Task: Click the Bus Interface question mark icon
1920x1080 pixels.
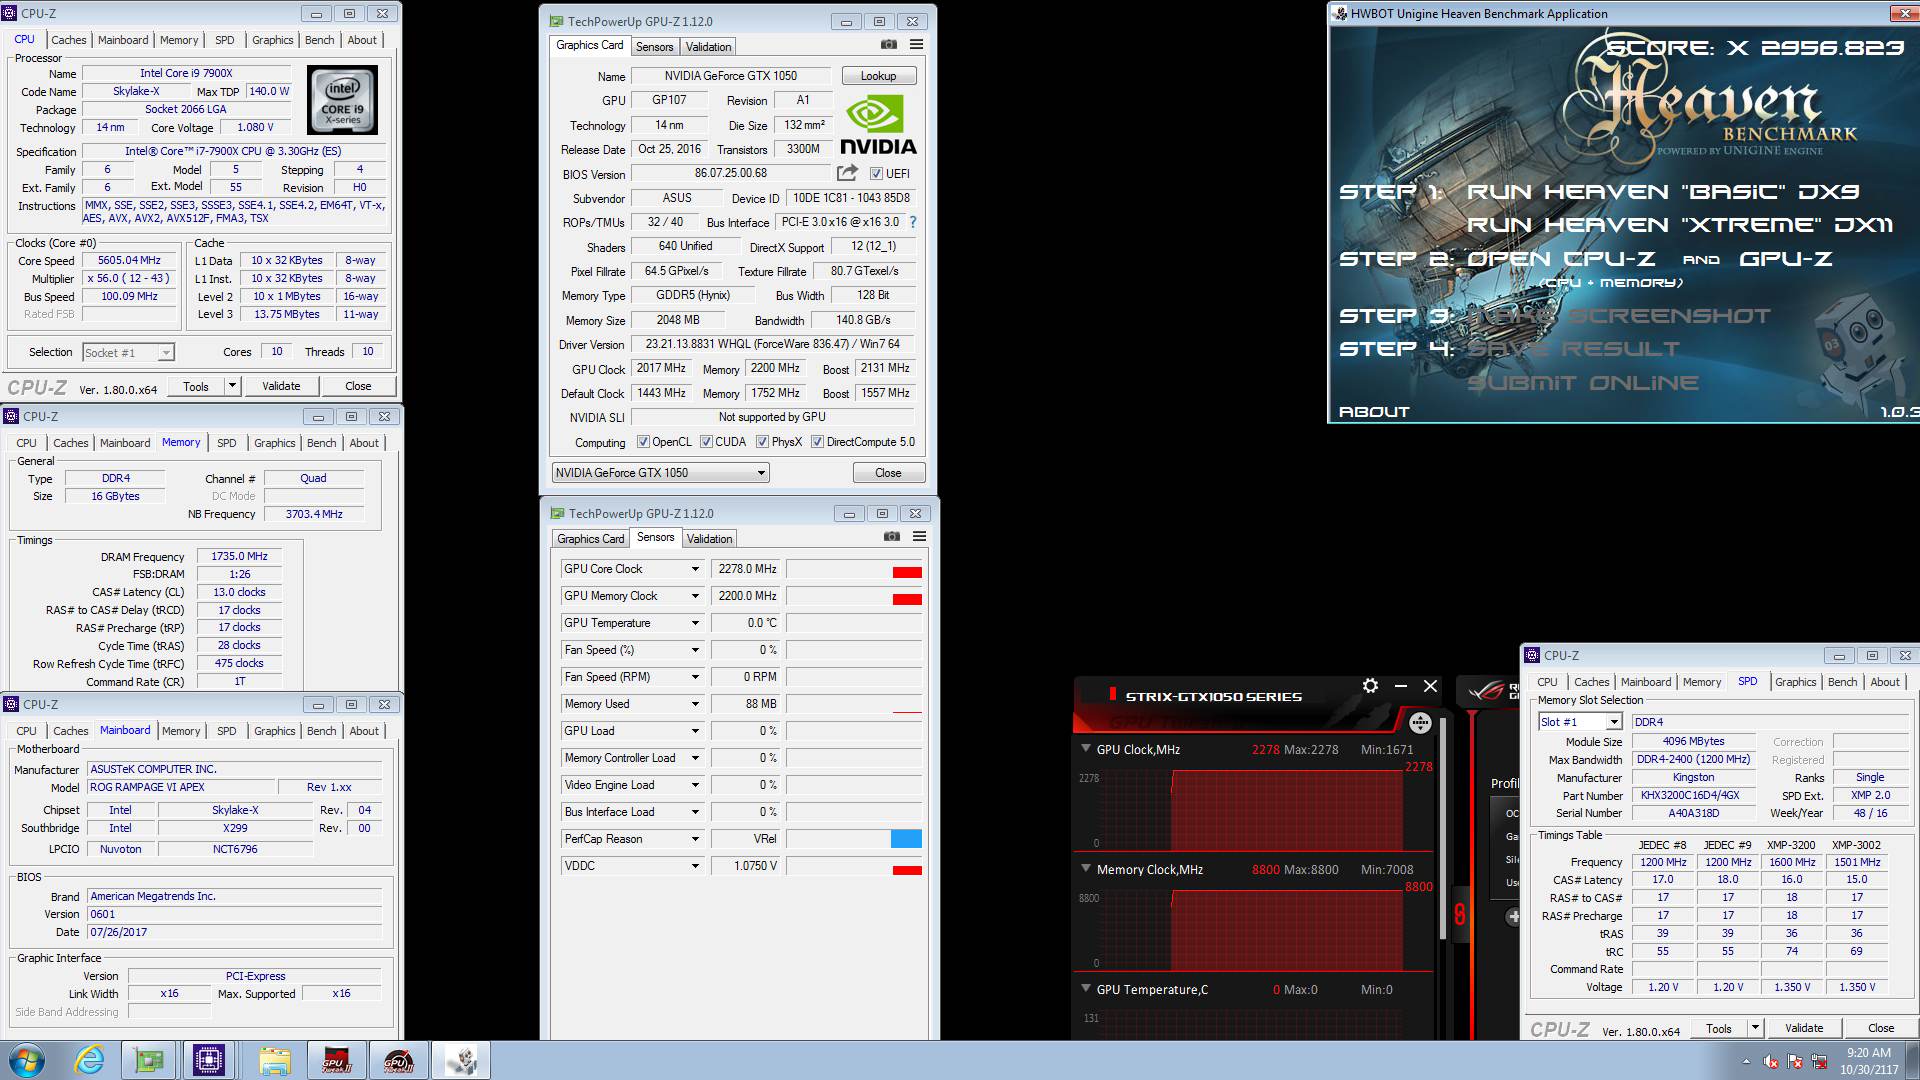Action: point(912,222)
